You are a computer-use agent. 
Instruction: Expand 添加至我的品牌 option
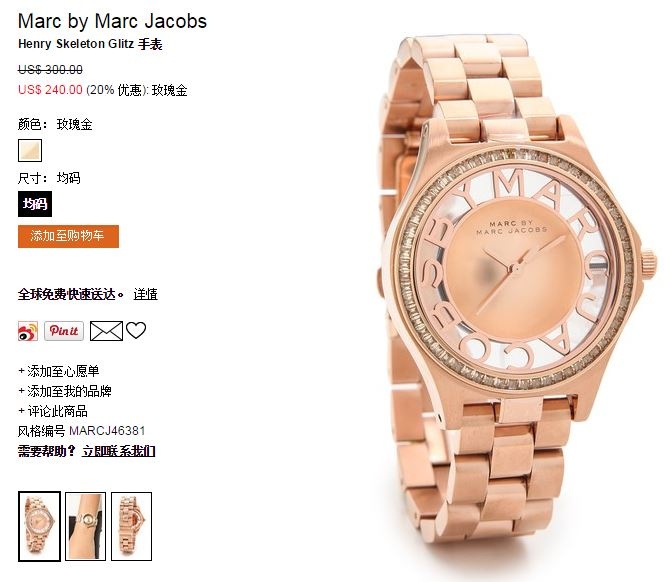[65, 391]
